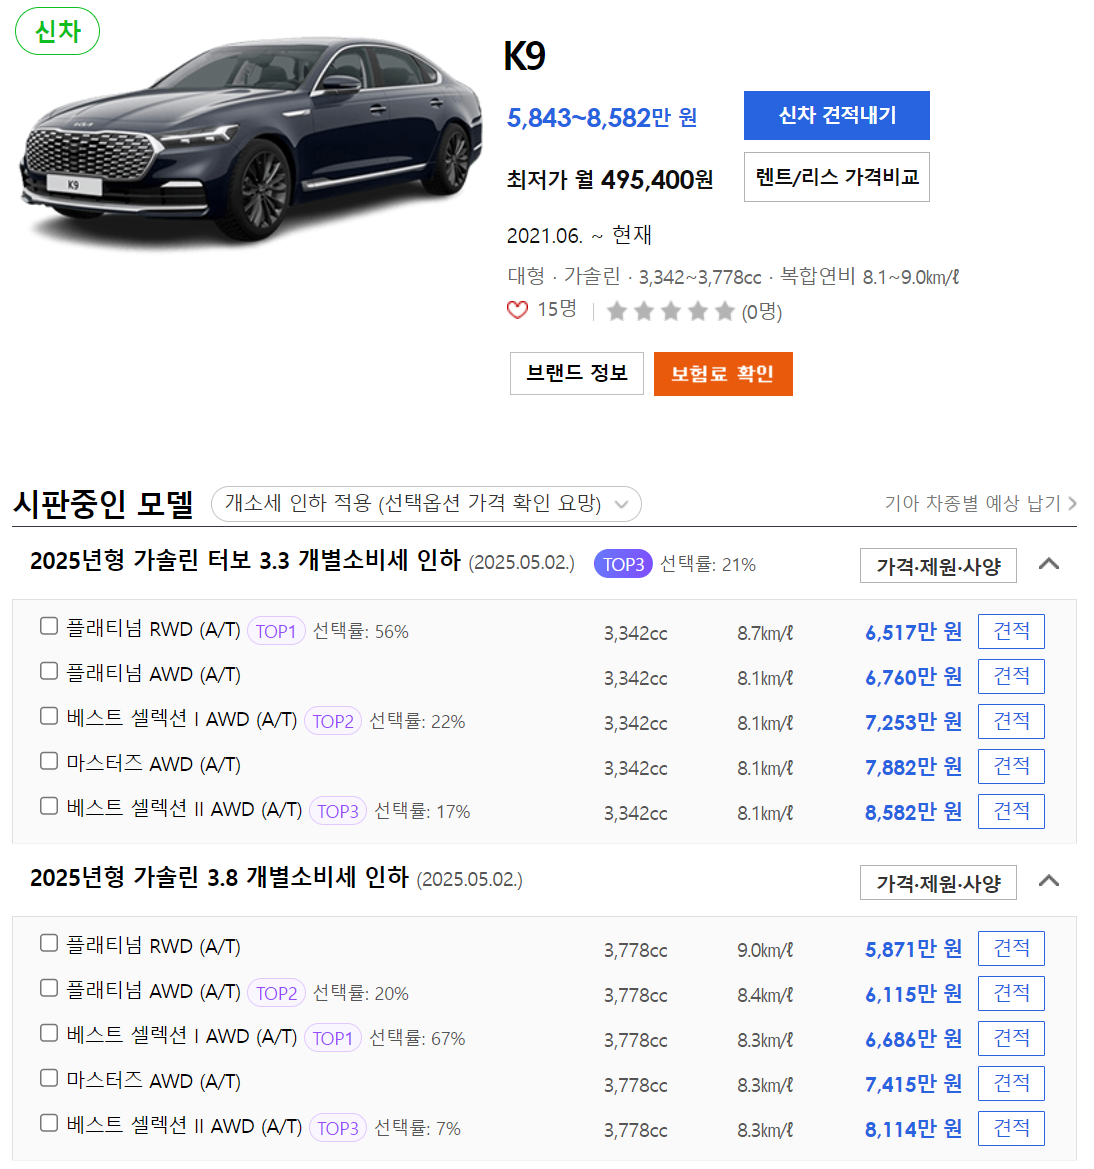
Task: Click 견적 for 8,582만 원 trim
Action: point(1010,811)
